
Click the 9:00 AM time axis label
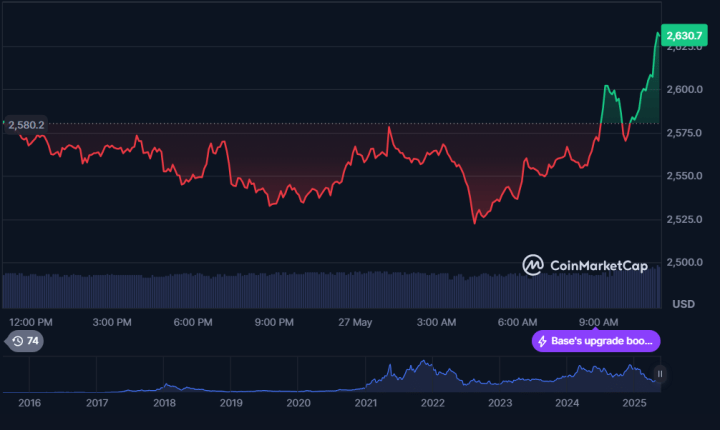(598, 322)
